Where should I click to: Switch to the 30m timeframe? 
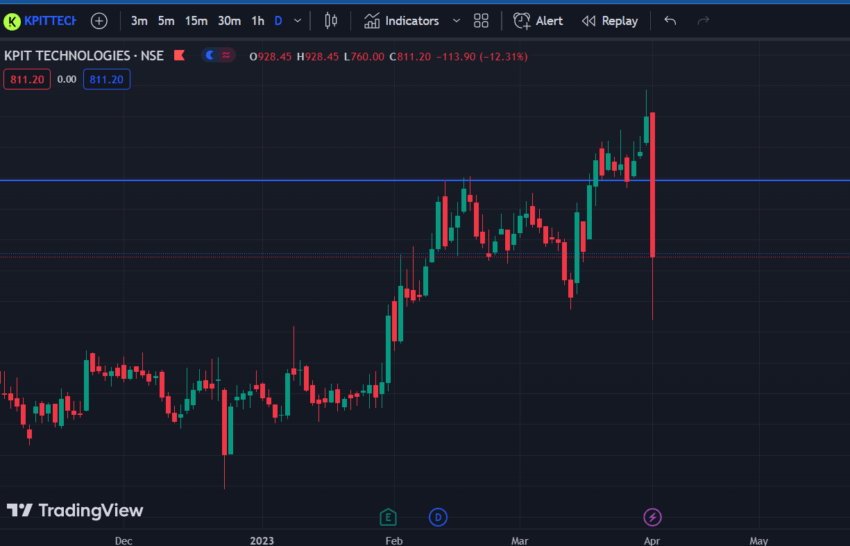tap(229, 21)
